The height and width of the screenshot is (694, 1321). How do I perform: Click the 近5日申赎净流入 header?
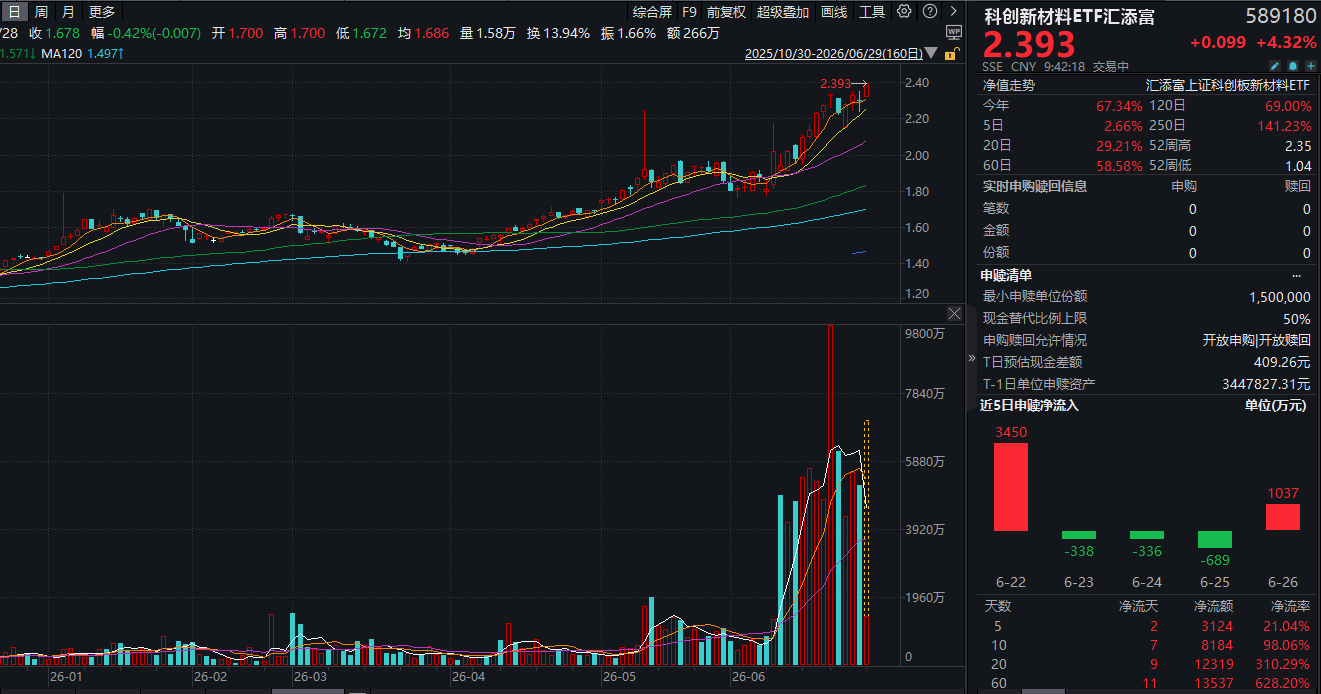[1029, 406]
